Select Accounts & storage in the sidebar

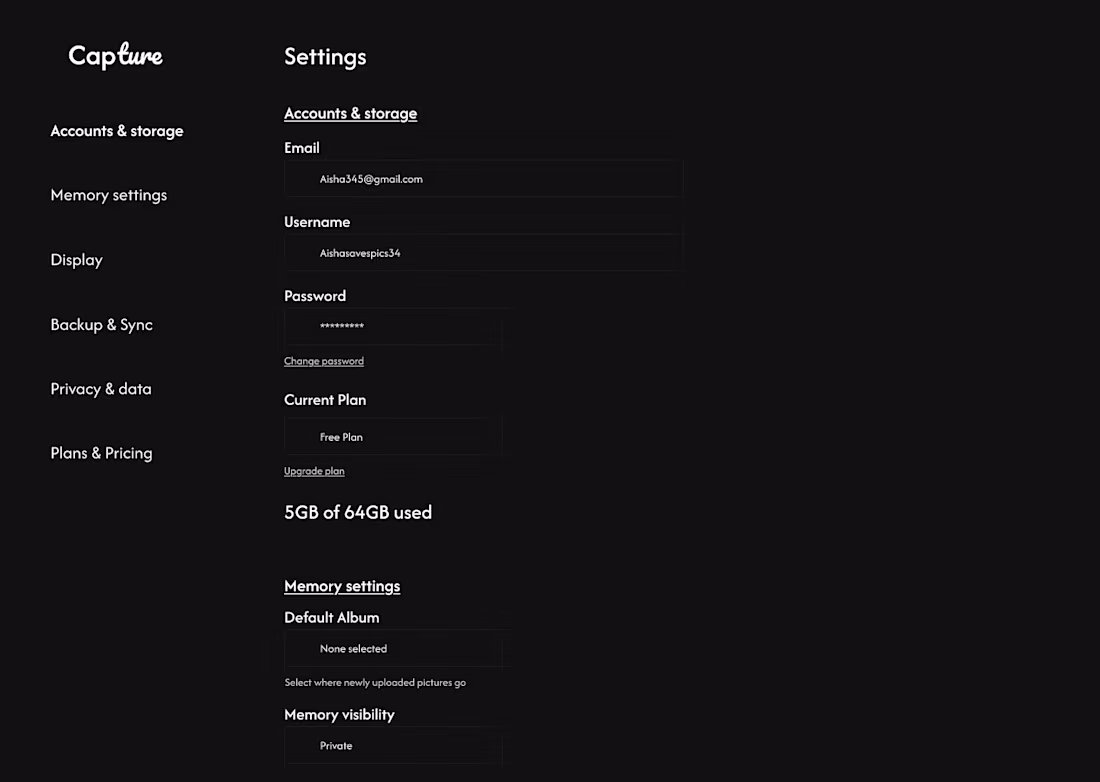pyautogui.click(x=117, y=131)
